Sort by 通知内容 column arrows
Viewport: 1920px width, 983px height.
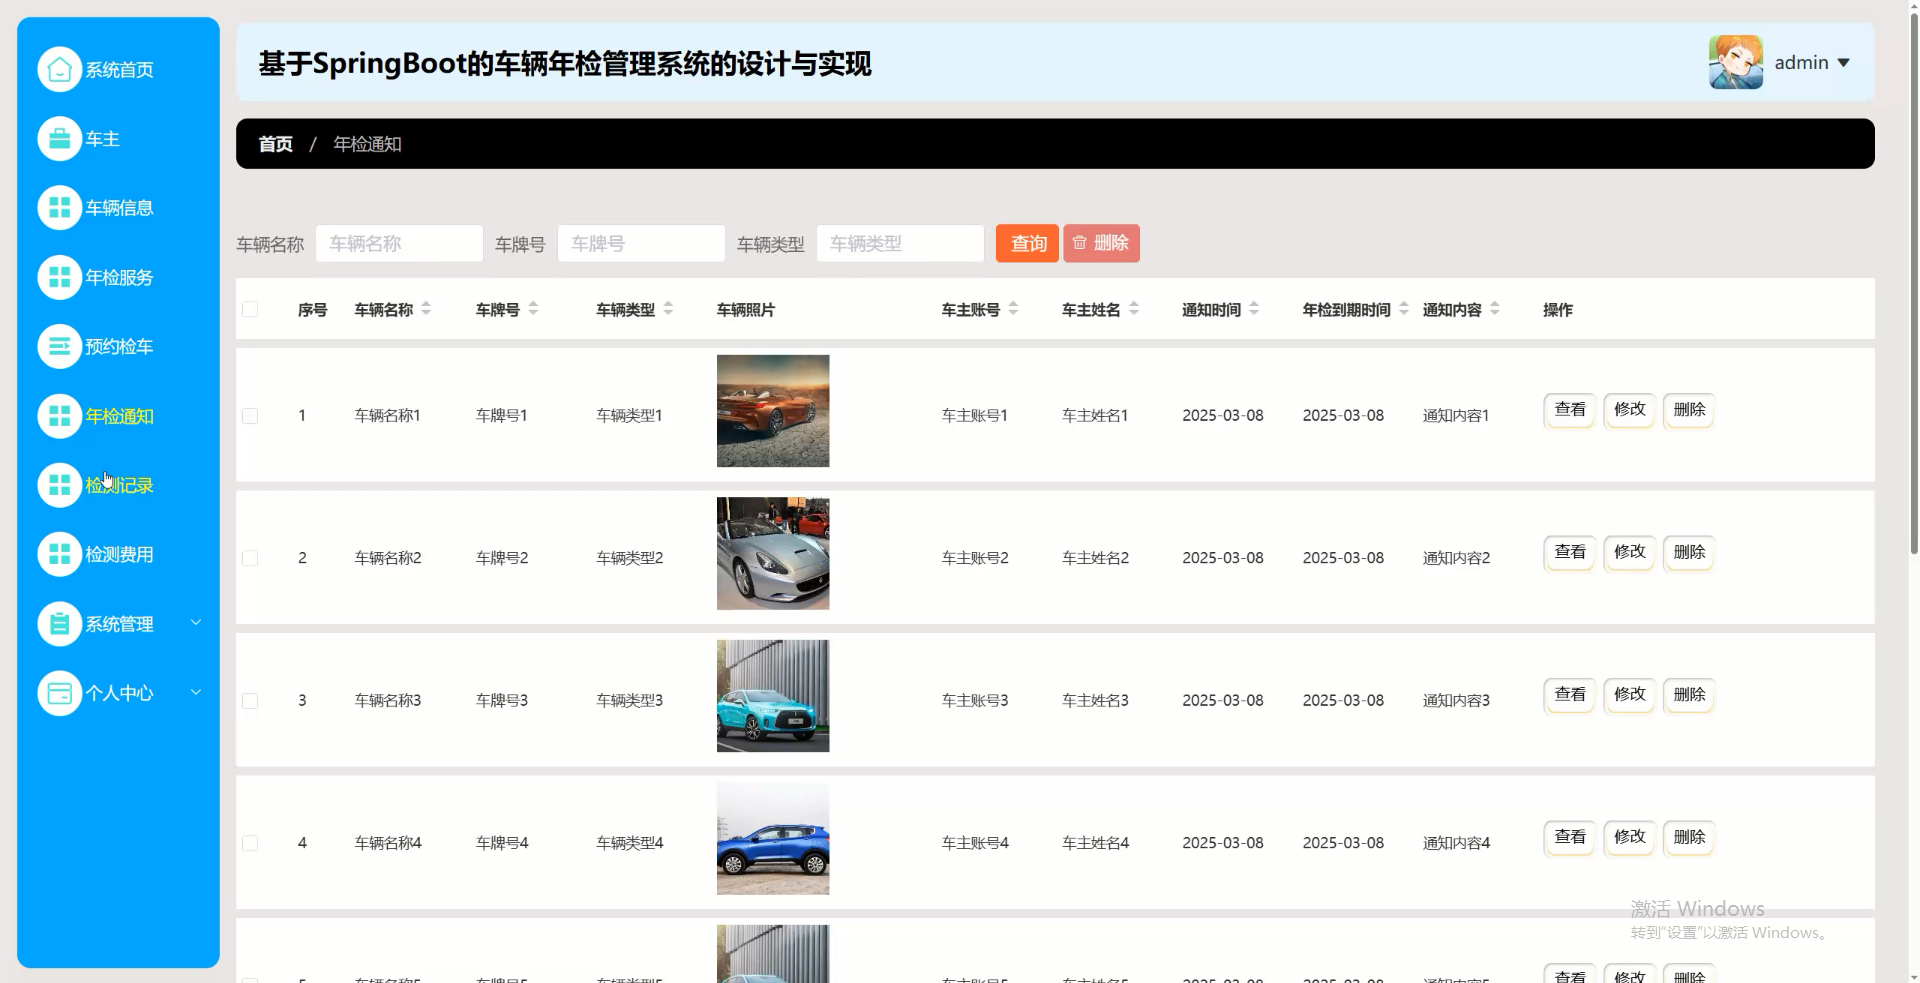click(x=1495, y=309)
